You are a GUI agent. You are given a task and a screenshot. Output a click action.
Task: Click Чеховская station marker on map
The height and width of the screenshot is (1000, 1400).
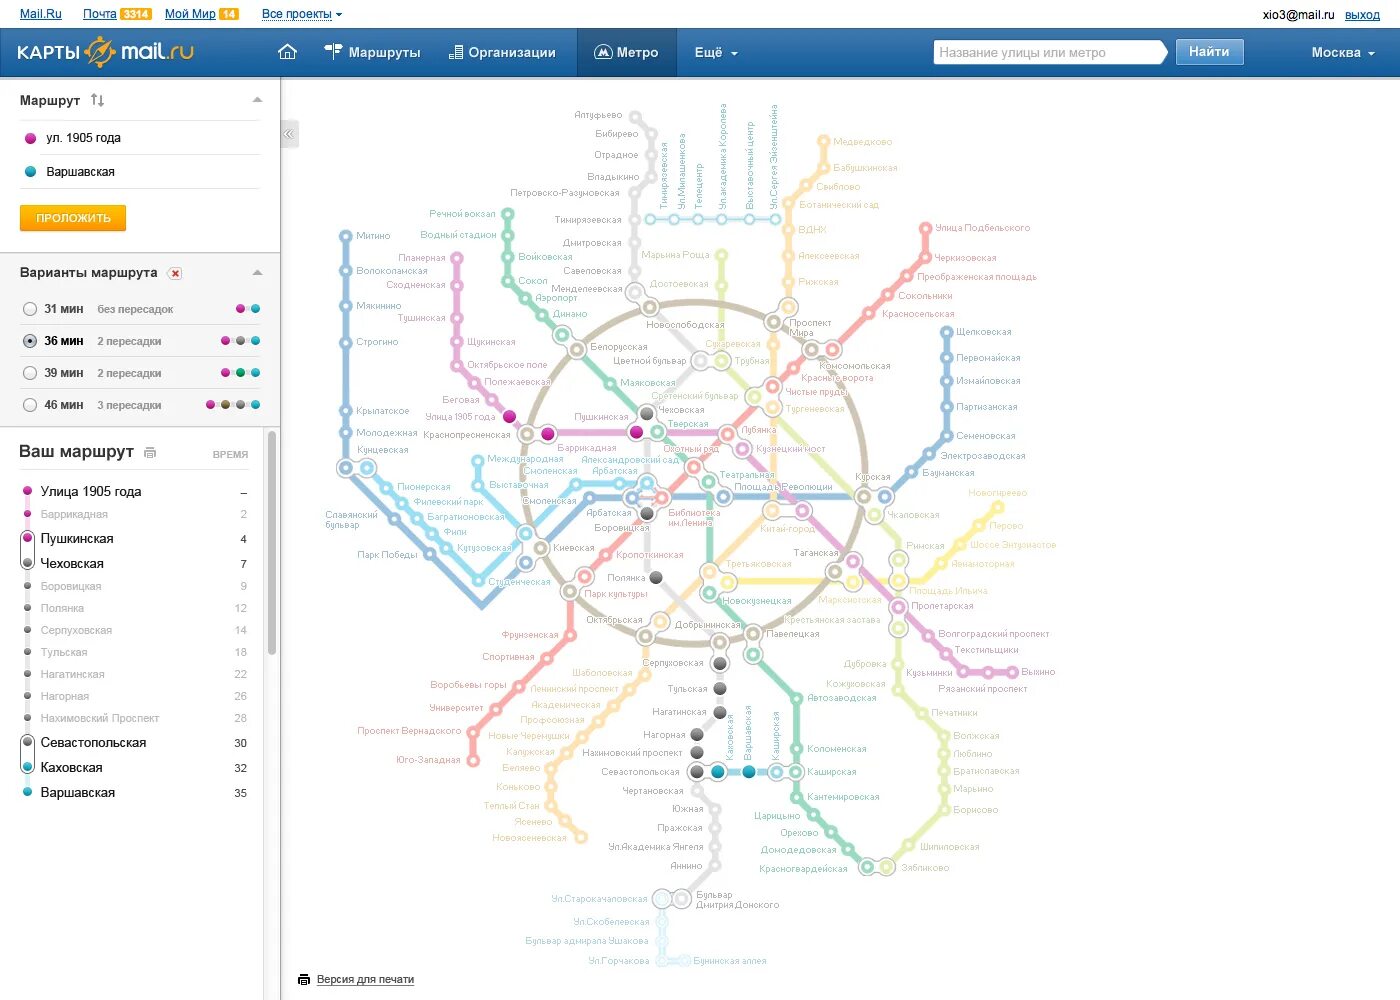(647, 412)
